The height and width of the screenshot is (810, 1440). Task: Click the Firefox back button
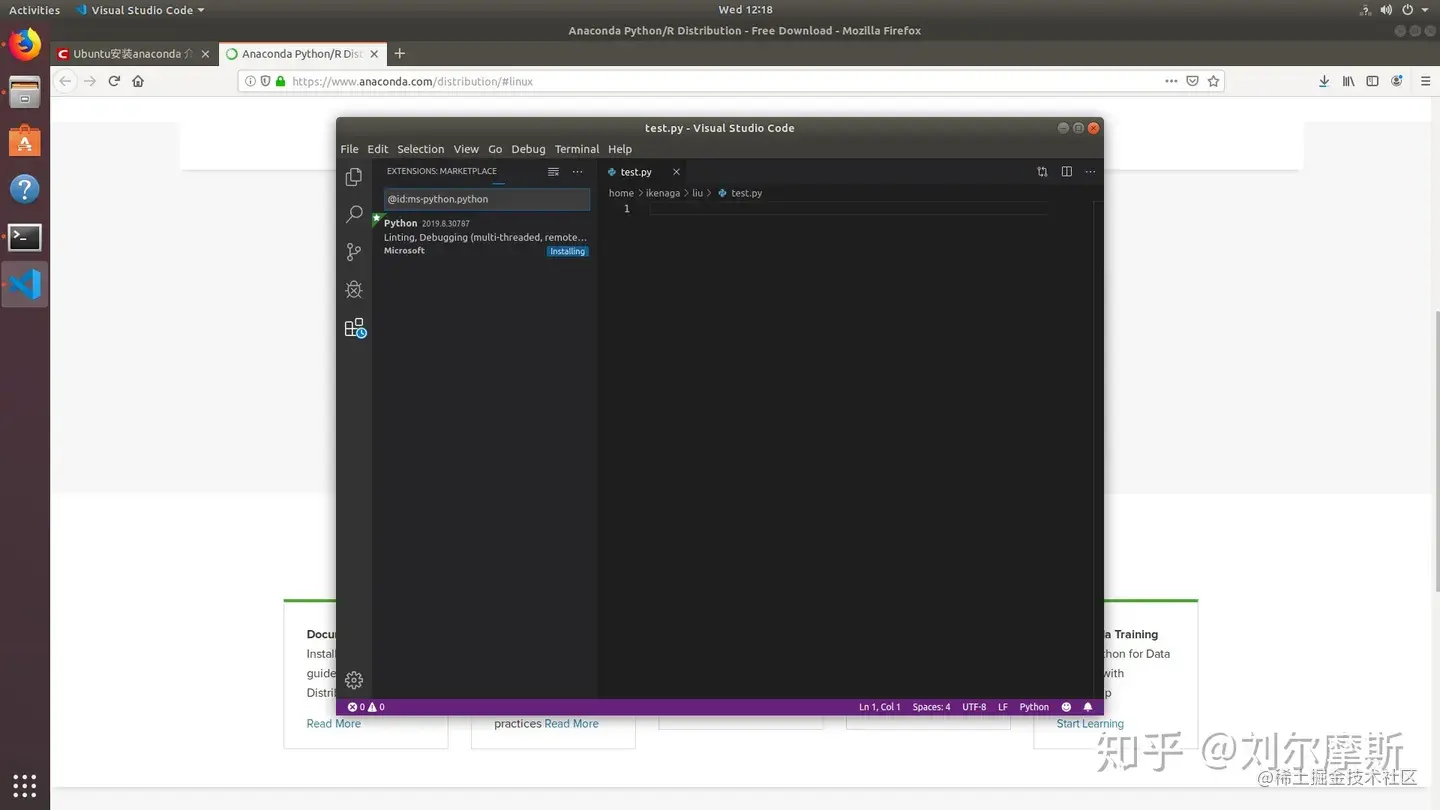pos(65,81)
